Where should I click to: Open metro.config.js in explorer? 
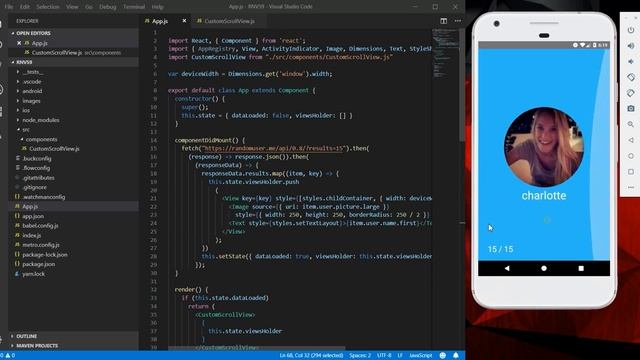[41, 245]
